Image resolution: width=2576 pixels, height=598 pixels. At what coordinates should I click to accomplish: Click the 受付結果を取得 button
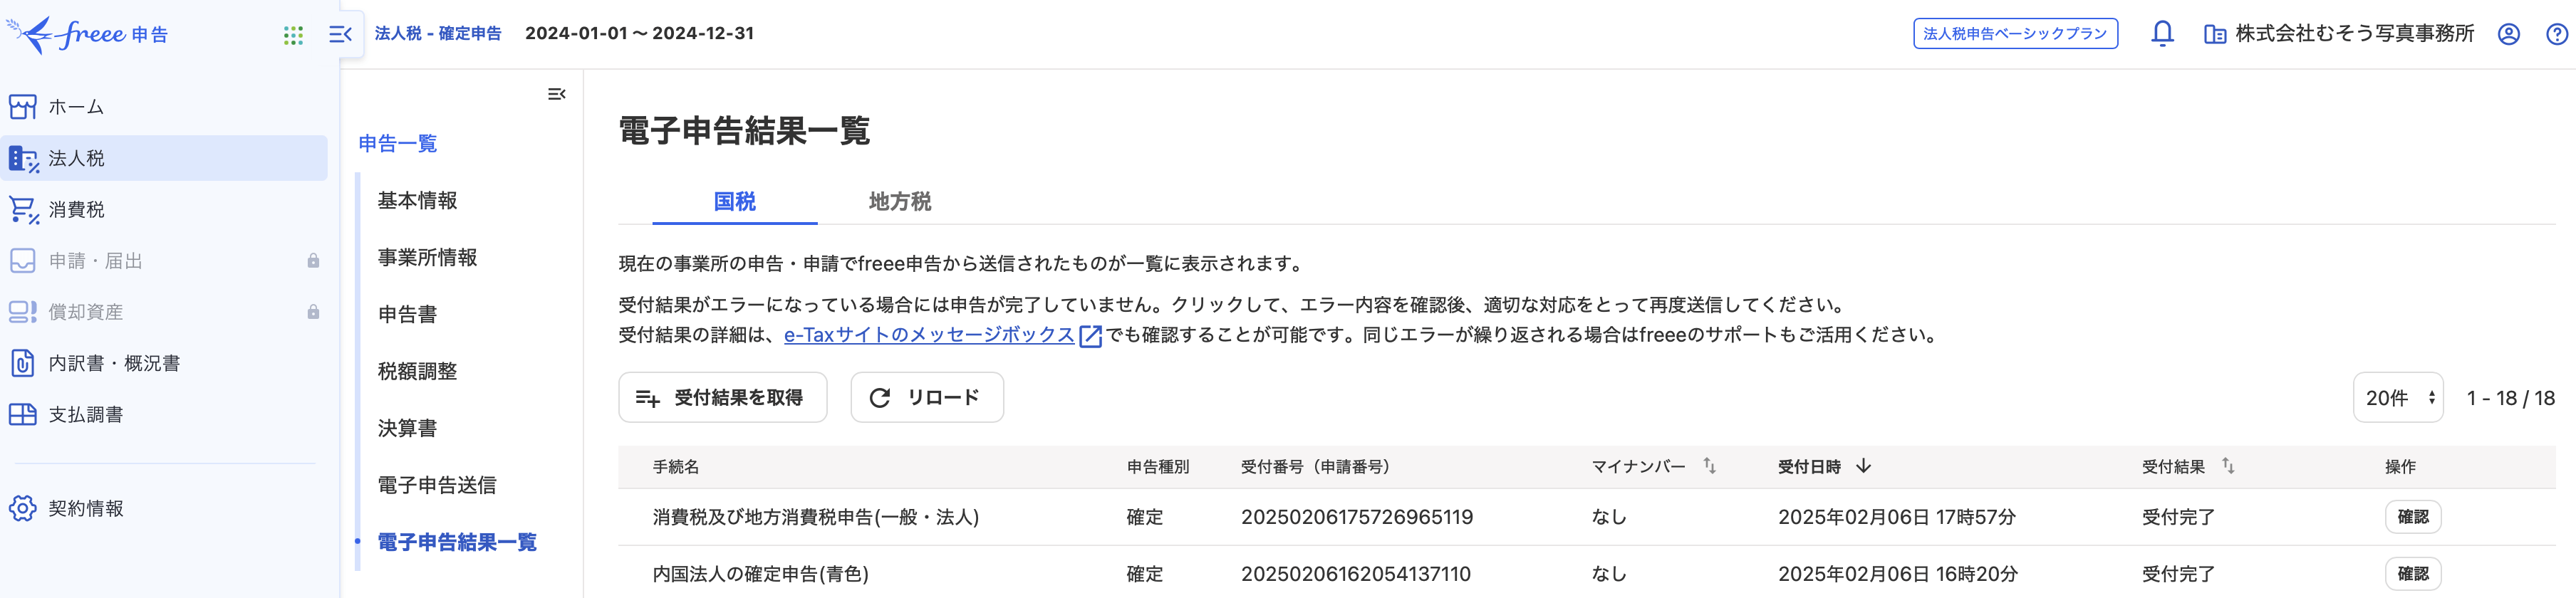(x=722, y=398)
